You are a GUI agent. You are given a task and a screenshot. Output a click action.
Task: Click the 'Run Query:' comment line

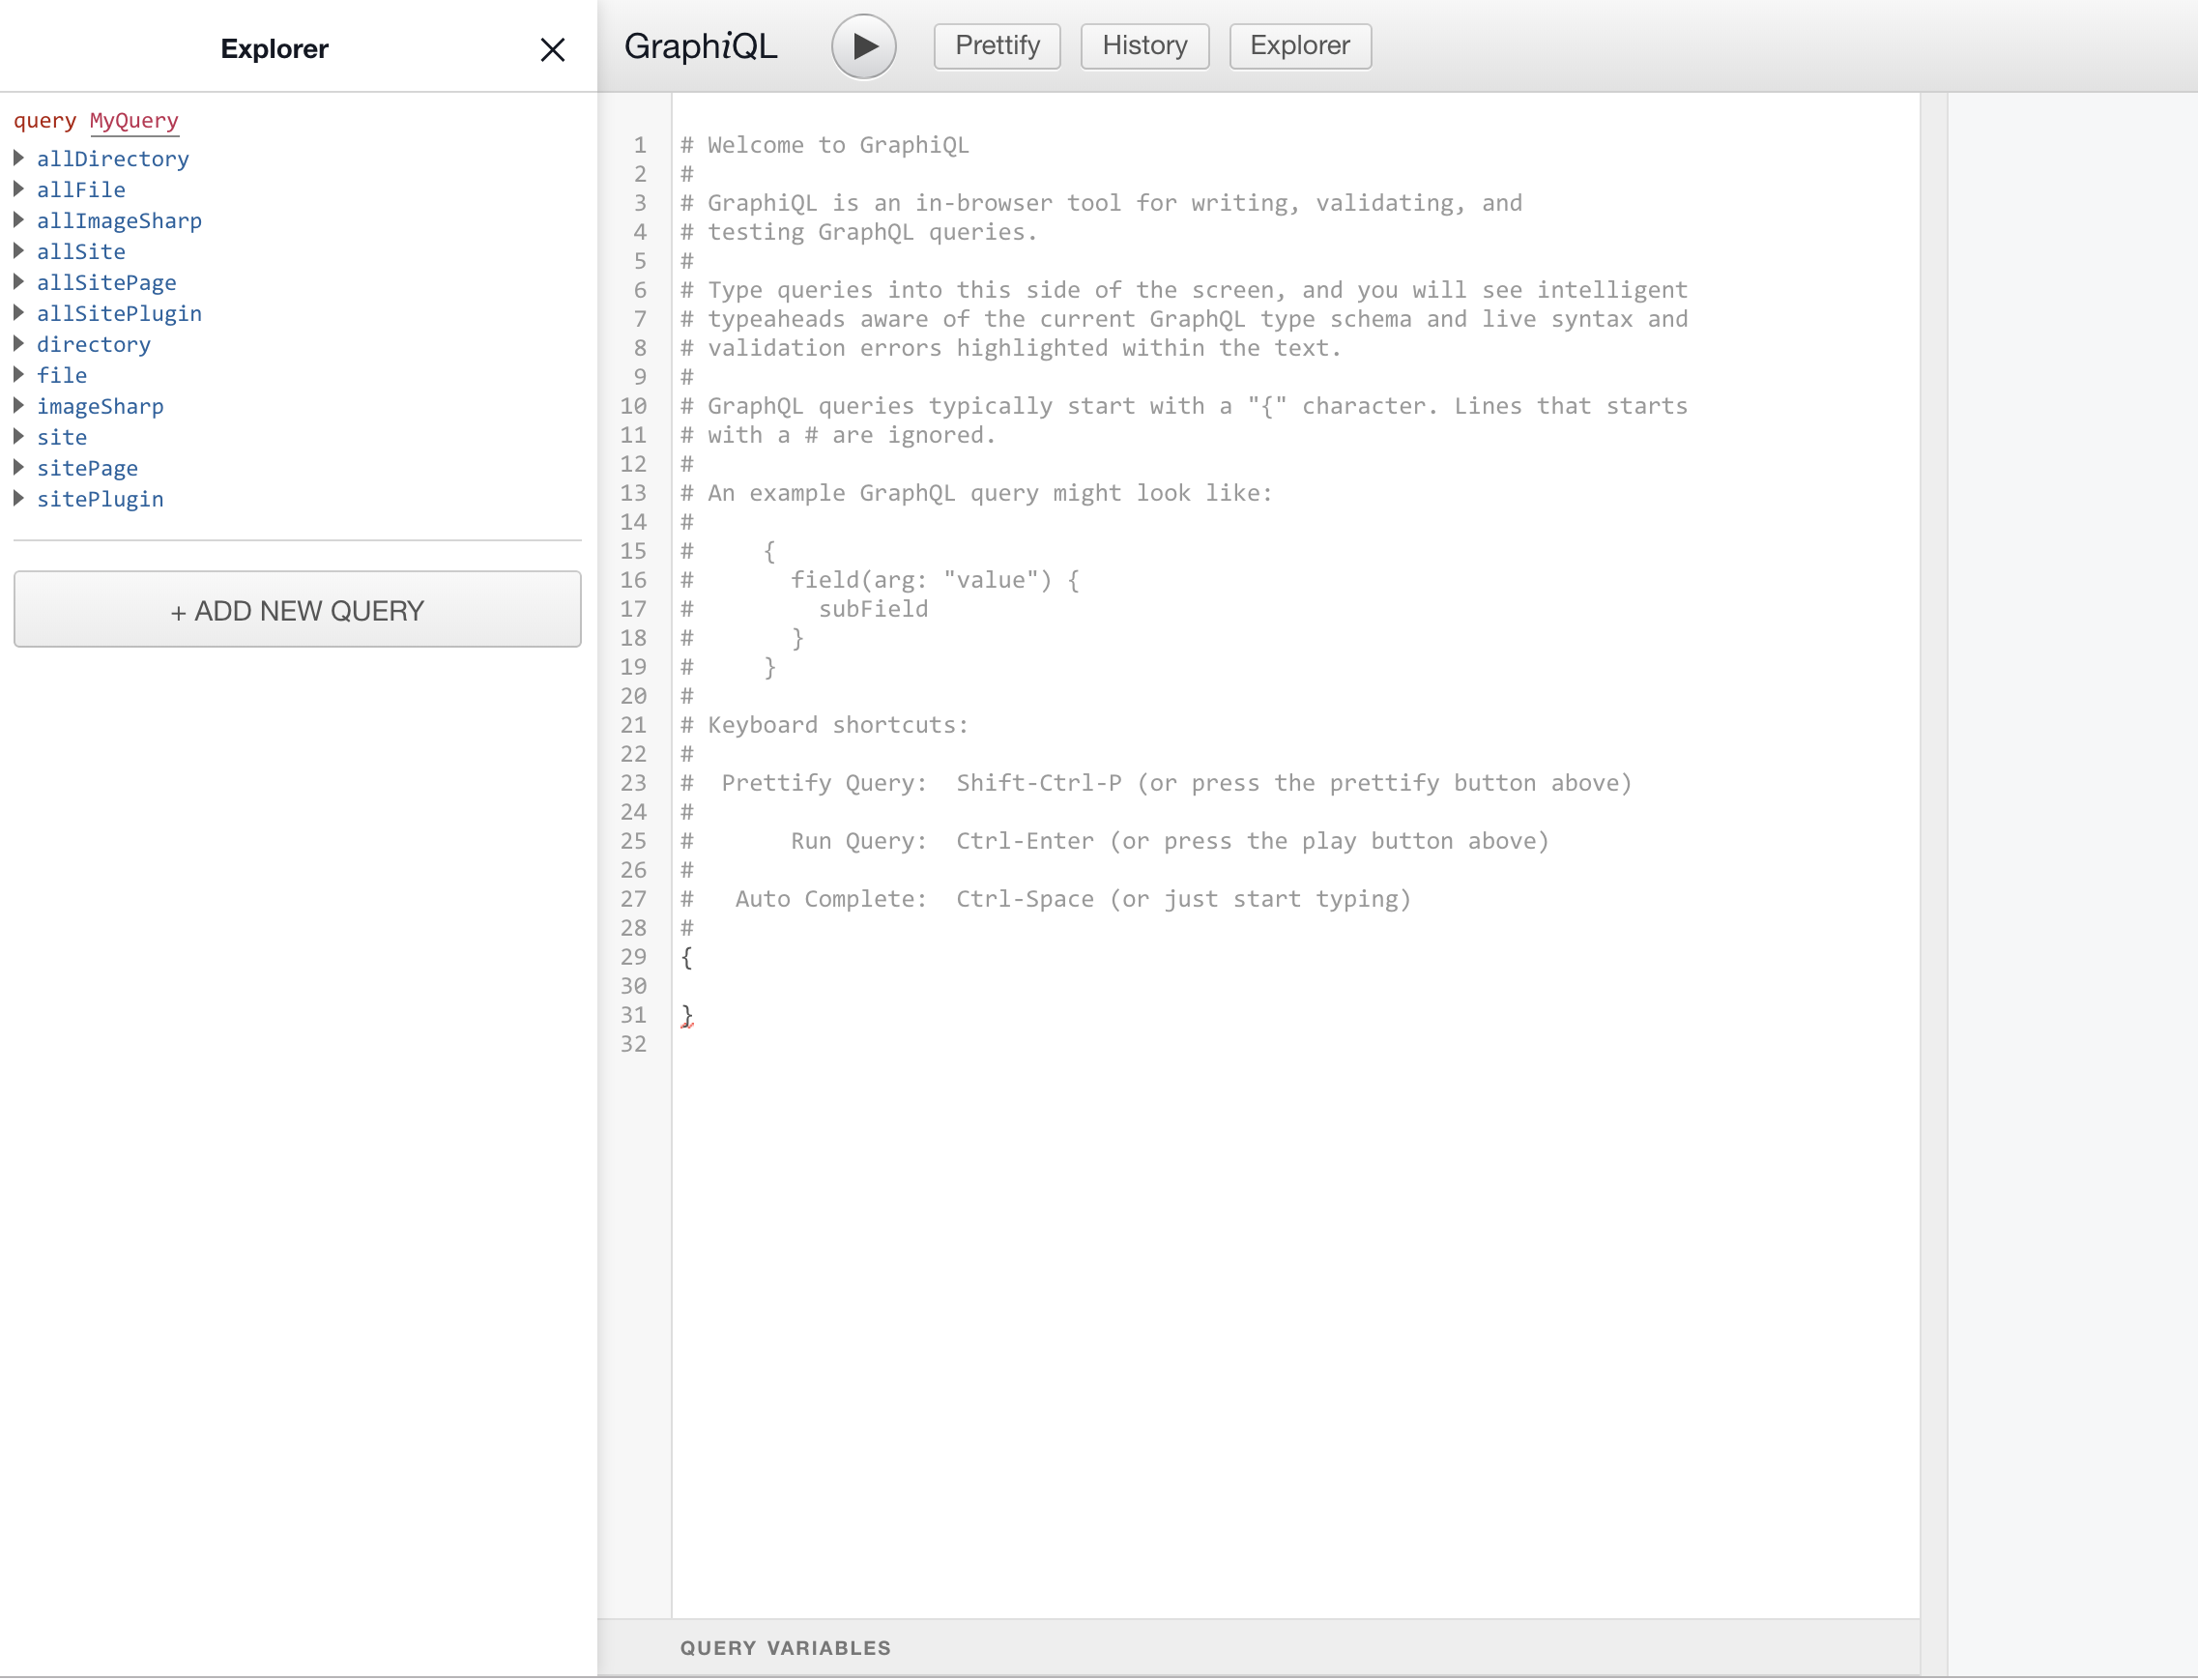pyautogui.click(x=1115, y=841)
